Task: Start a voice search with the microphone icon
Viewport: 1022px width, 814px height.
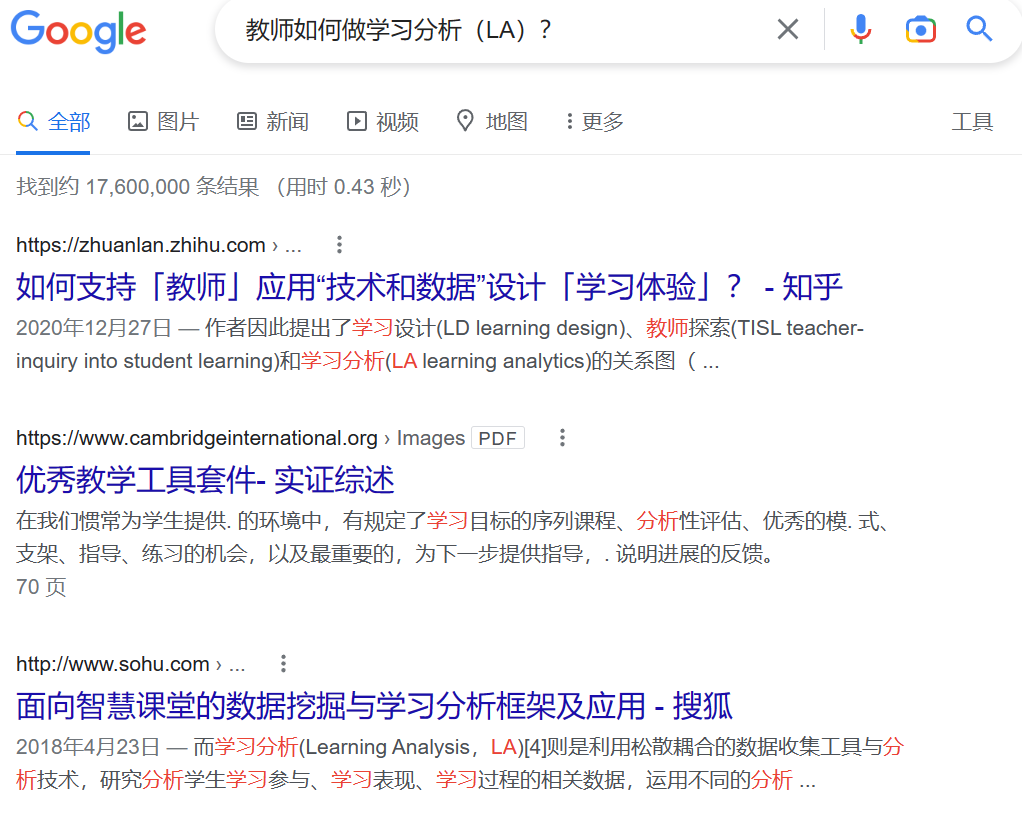Action: pos(860,29)
